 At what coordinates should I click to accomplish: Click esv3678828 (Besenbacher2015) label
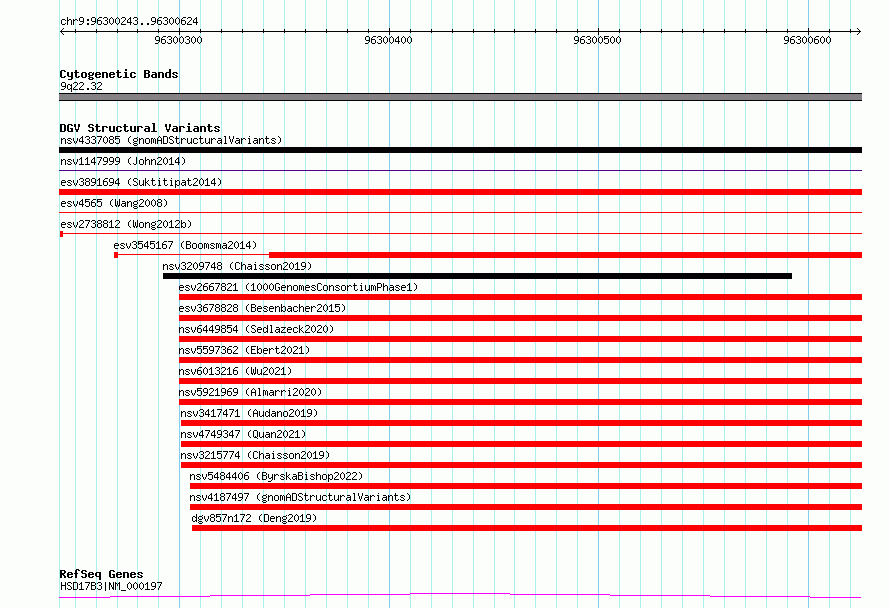pos(262,308)
